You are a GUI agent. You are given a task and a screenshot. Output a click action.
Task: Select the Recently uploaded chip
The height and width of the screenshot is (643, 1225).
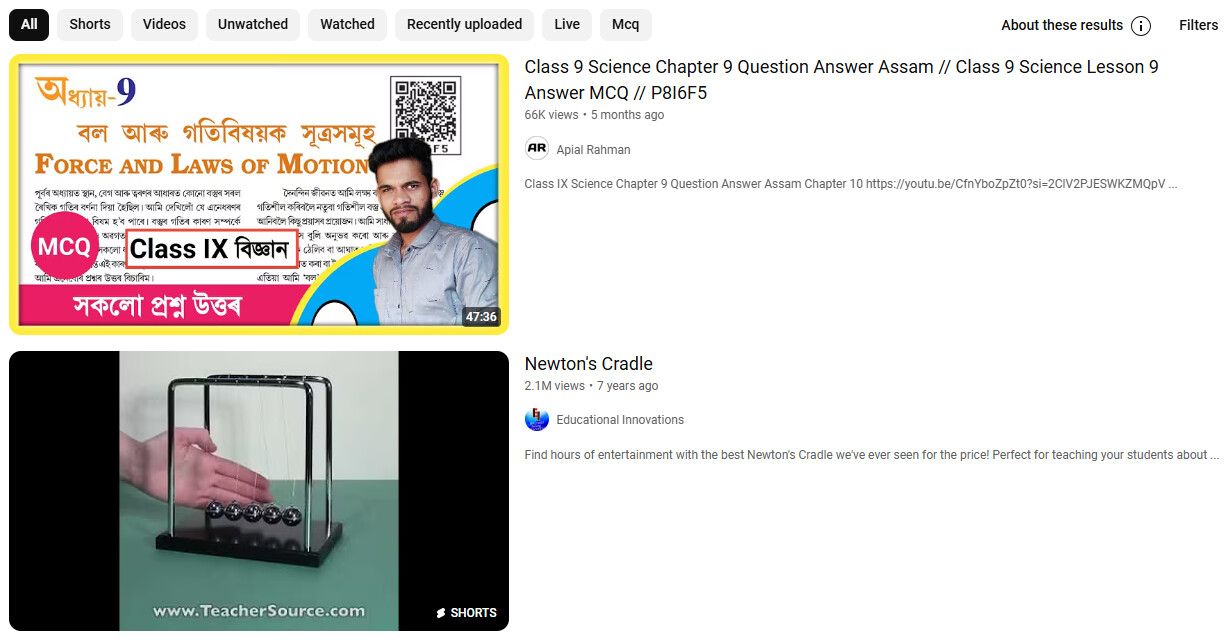click(x=464, y=24)
